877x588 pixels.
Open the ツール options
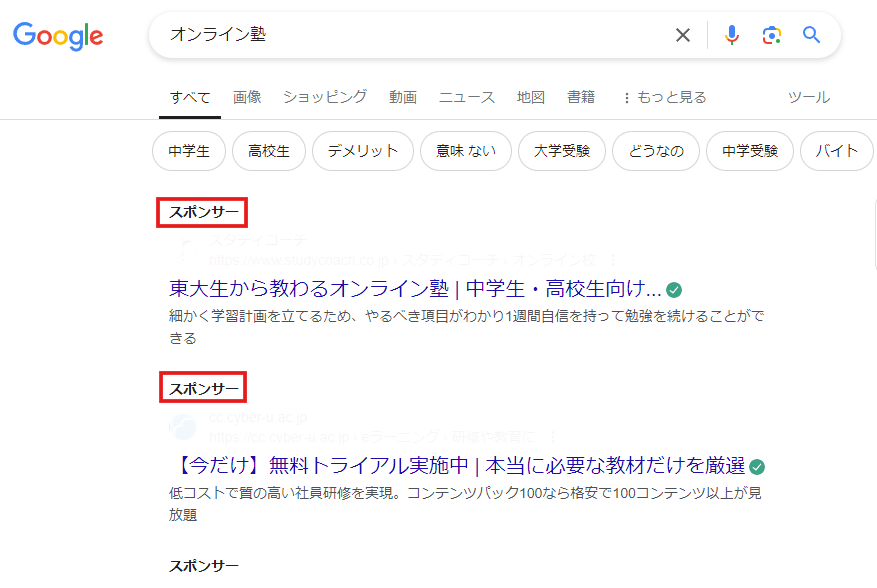808,97
